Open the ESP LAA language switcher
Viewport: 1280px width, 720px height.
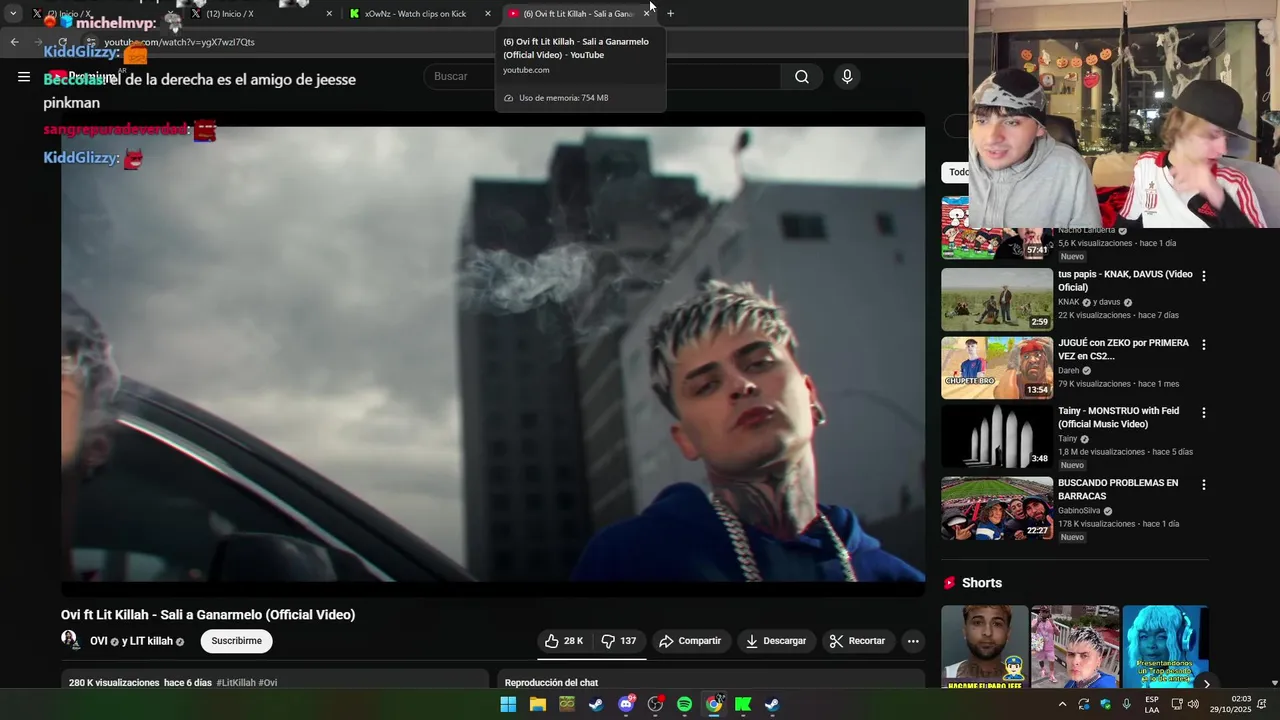pyautogui.click(x=1152, y=704)
